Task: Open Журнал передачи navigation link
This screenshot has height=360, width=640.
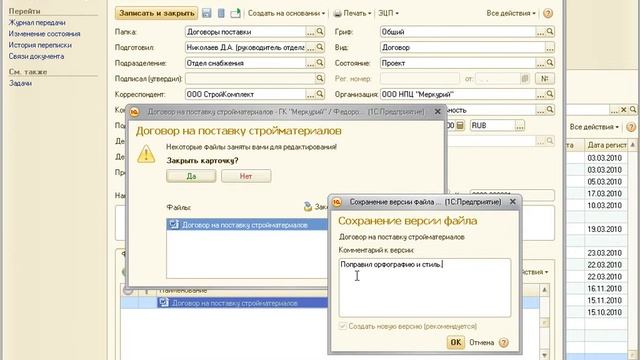Action: tap(37, 23)
